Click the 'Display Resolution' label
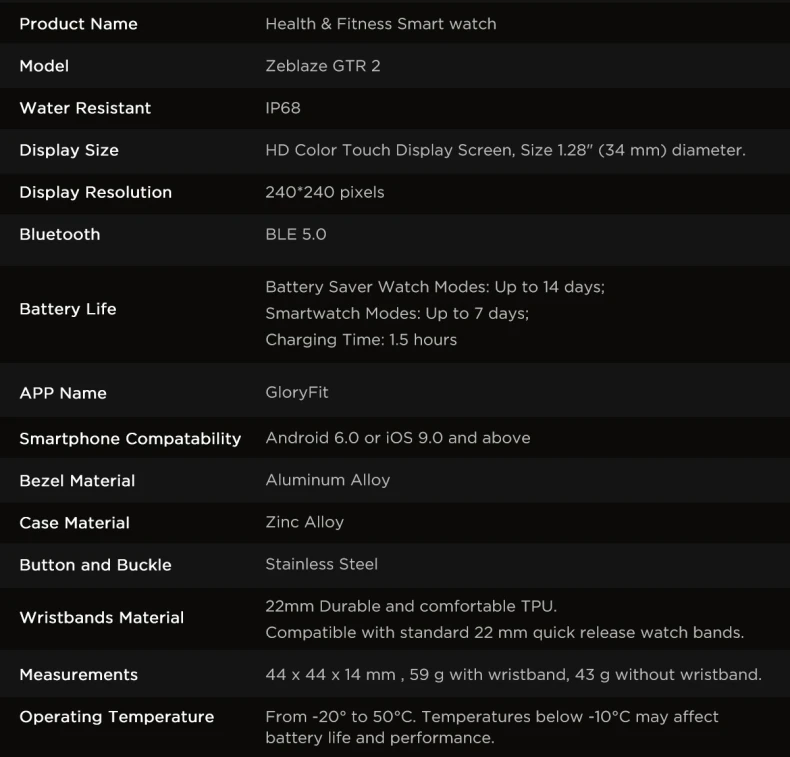The width and height of the screenshot is (790, 757). (x=96, y=192)
